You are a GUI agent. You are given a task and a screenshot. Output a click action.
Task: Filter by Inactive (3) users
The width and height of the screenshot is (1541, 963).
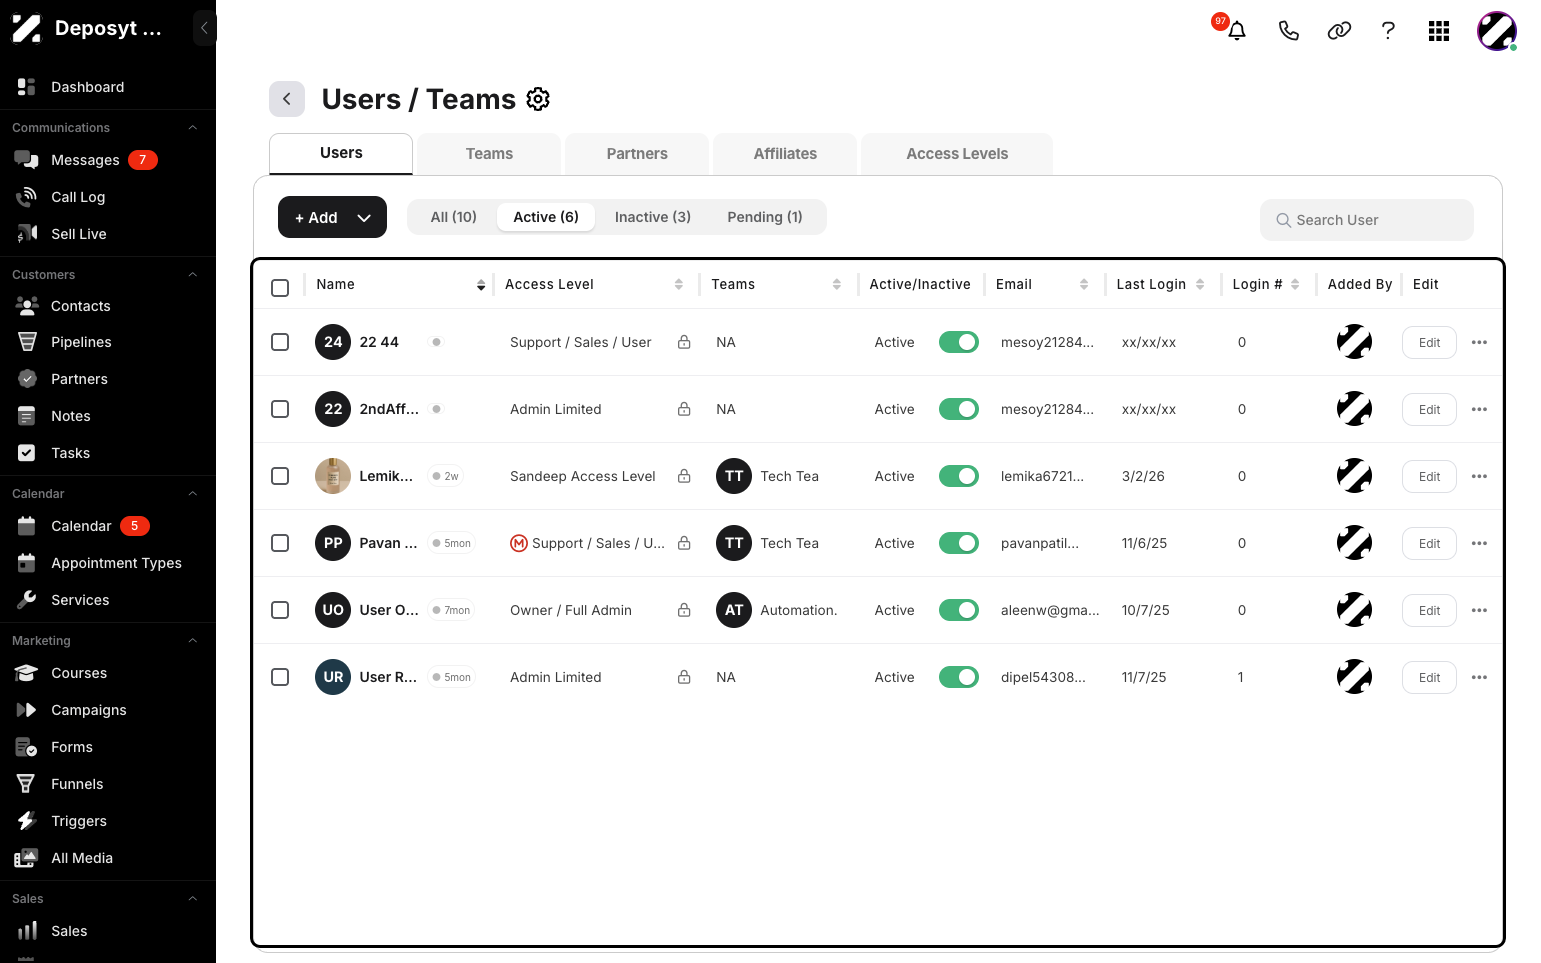tap(653, 217)
